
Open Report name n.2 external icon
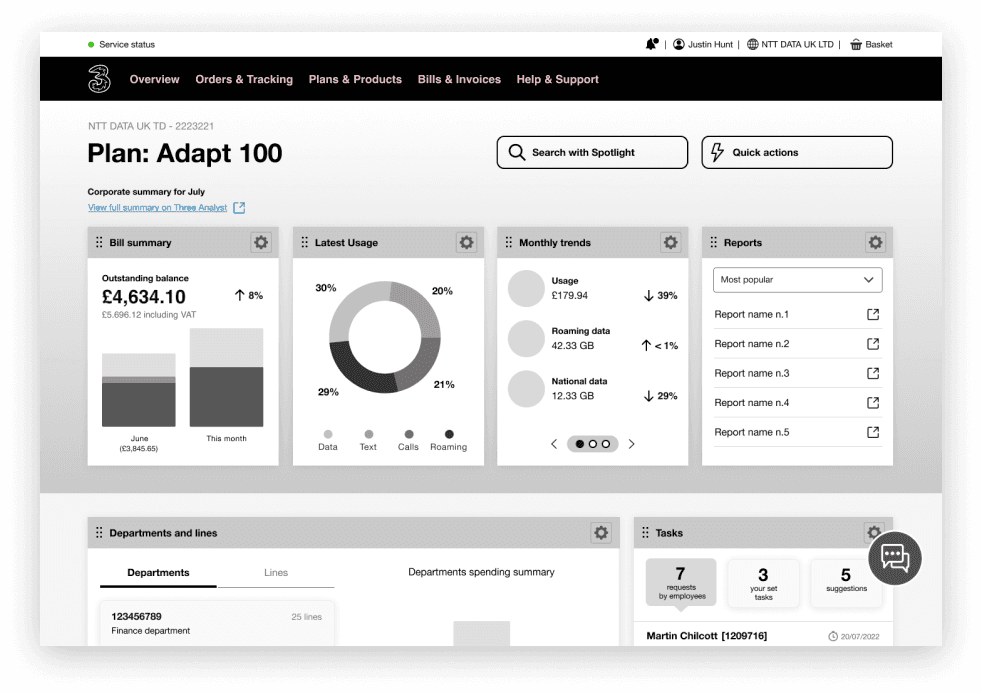(x=873, y=344)
